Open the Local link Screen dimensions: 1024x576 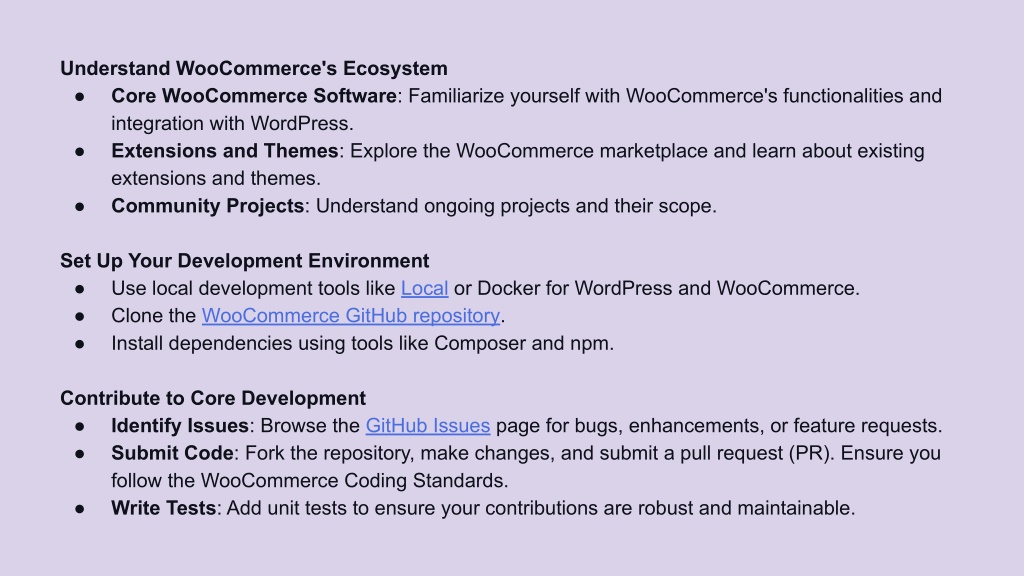coord(424,288)
